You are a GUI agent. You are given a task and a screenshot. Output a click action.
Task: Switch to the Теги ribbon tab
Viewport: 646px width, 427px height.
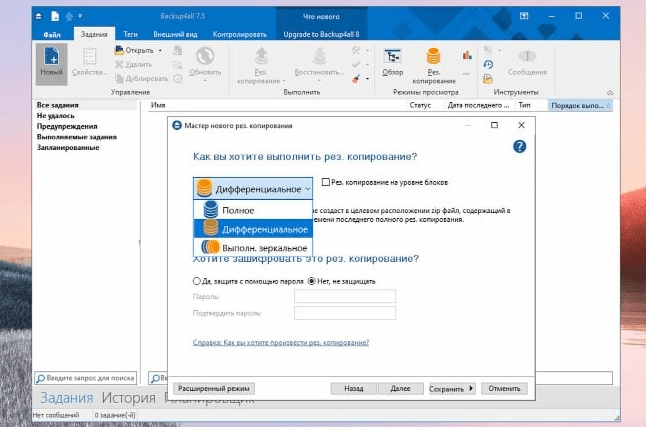pyautogui.click(x=130, y=34)
